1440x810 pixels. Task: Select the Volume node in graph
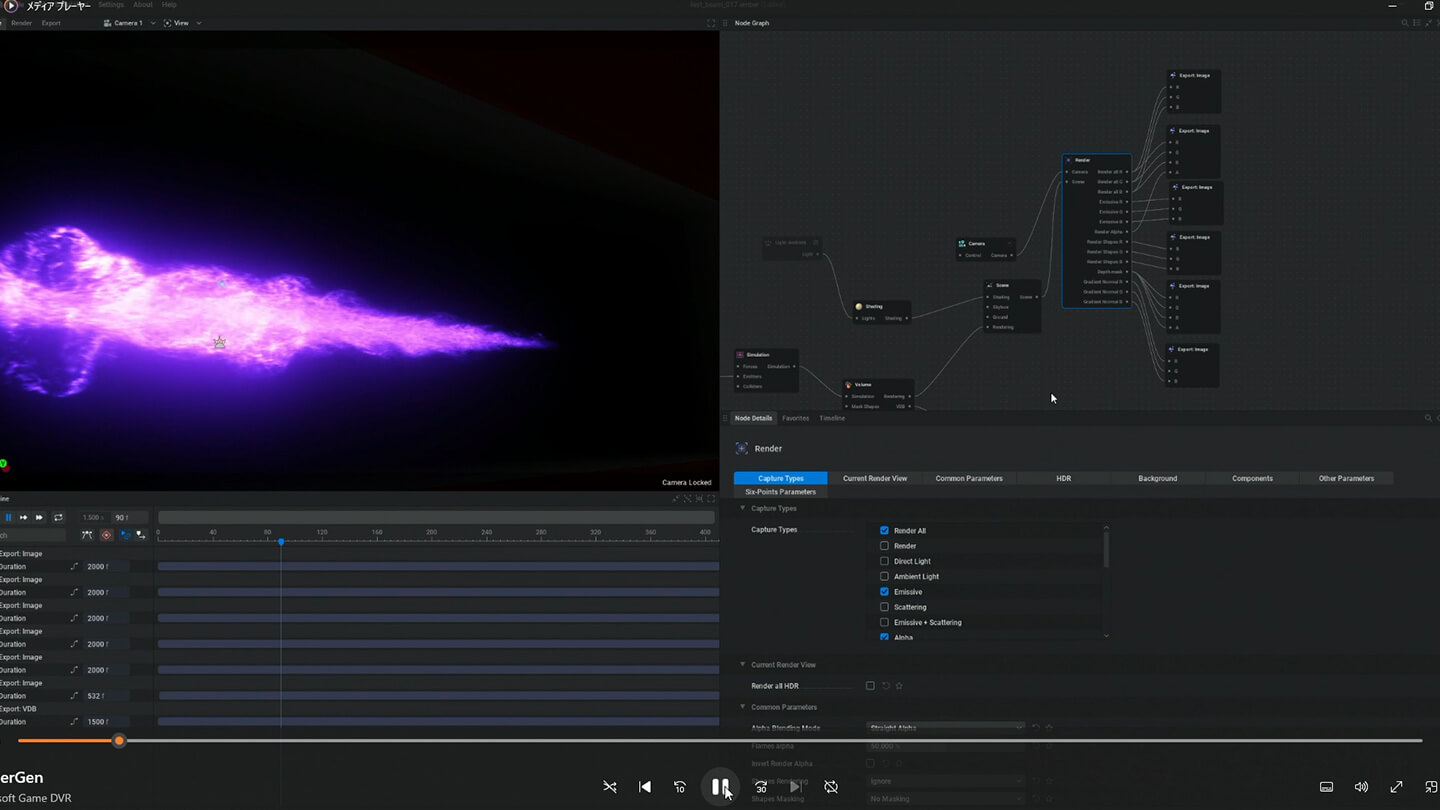point(878,395)
